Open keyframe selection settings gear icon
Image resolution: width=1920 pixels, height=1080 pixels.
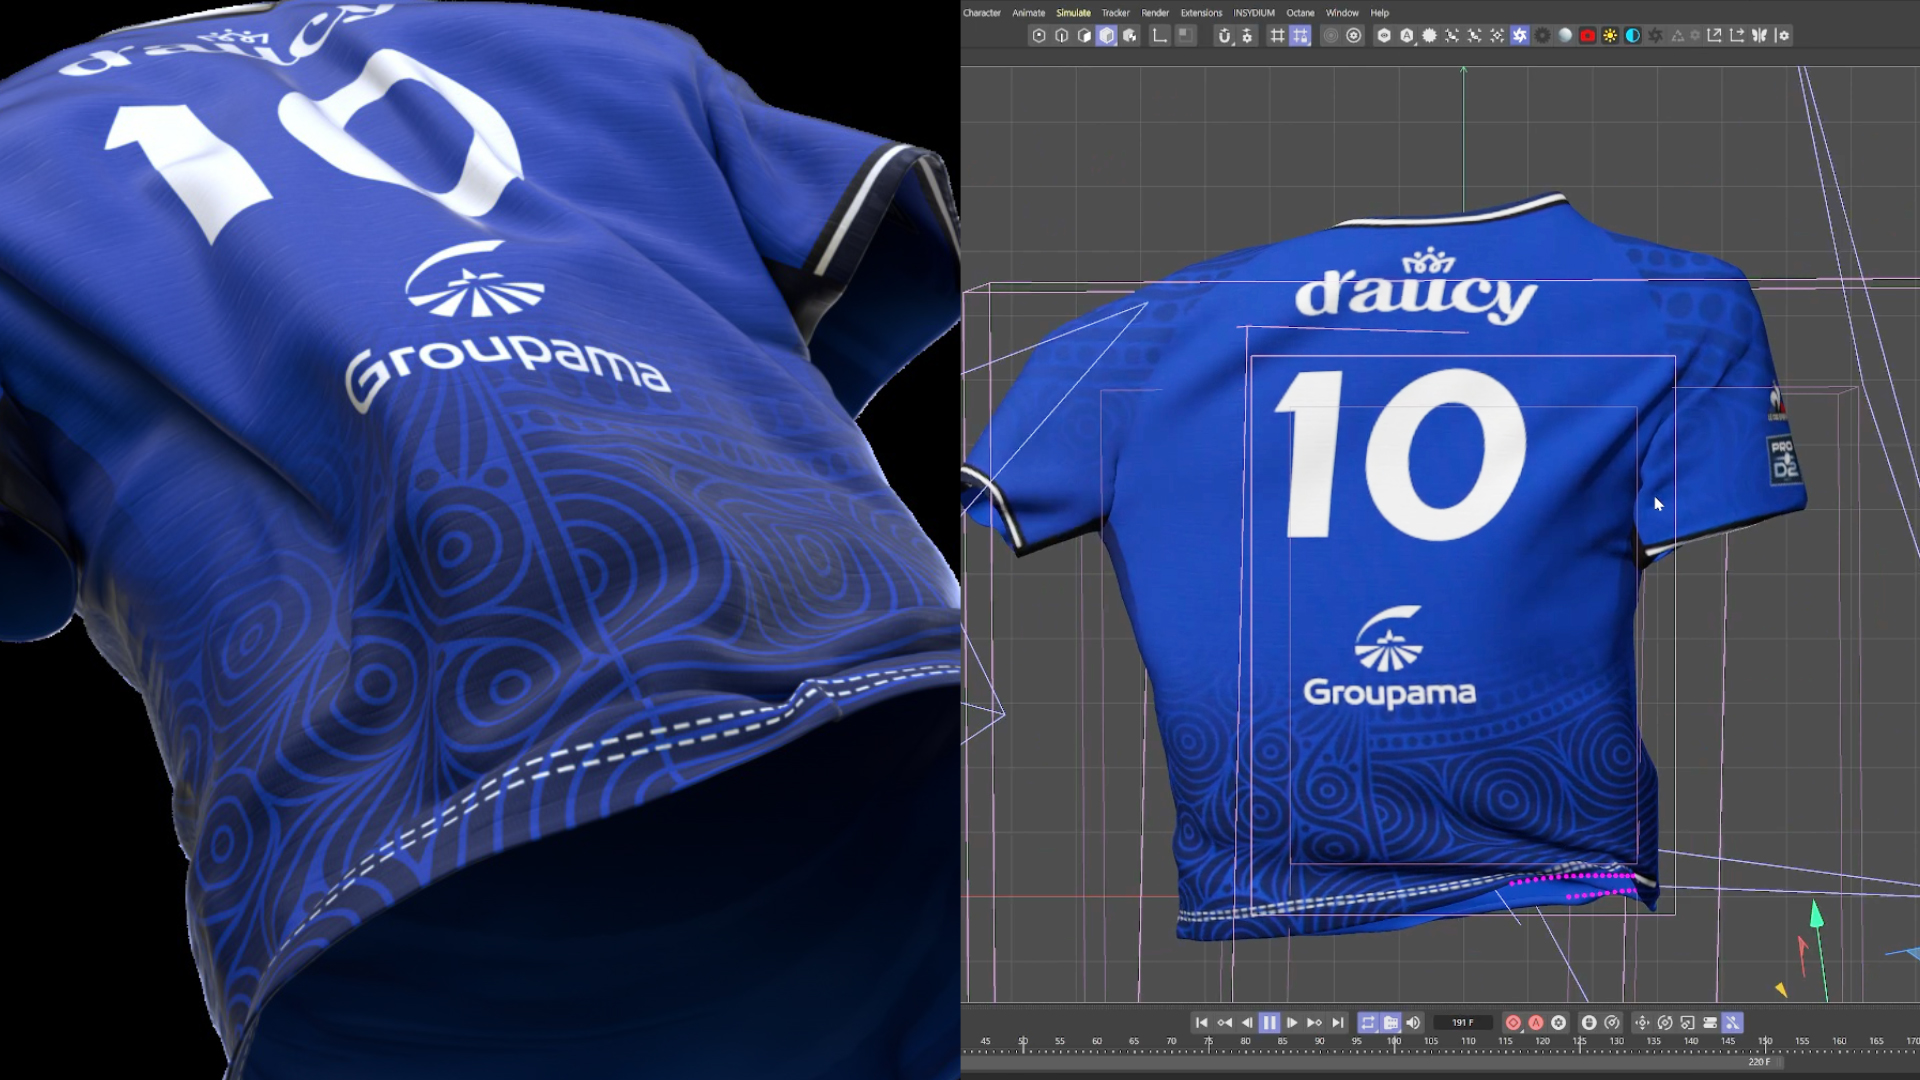[1558, 1022]
